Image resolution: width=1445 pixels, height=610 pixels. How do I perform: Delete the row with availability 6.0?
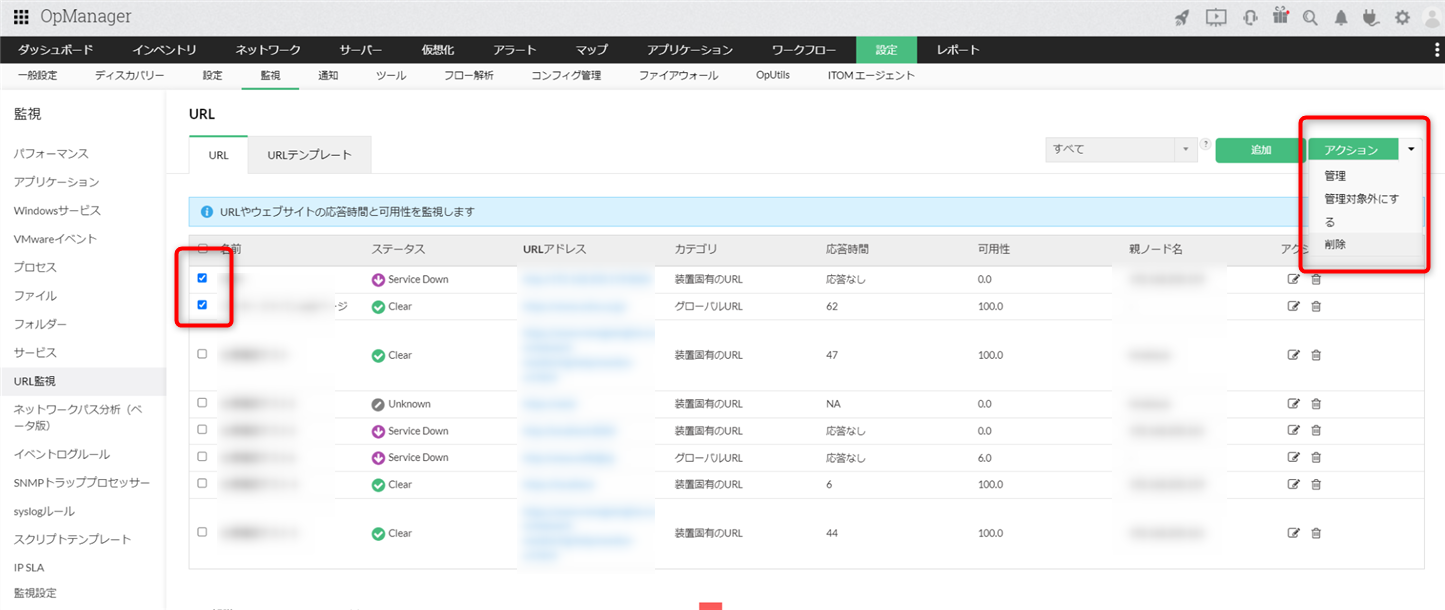(x=1316, y=457)
